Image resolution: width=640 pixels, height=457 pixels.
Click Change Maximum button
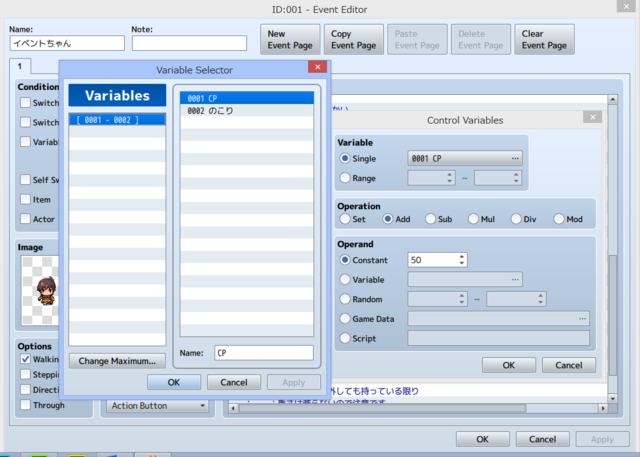pos(117,361)
